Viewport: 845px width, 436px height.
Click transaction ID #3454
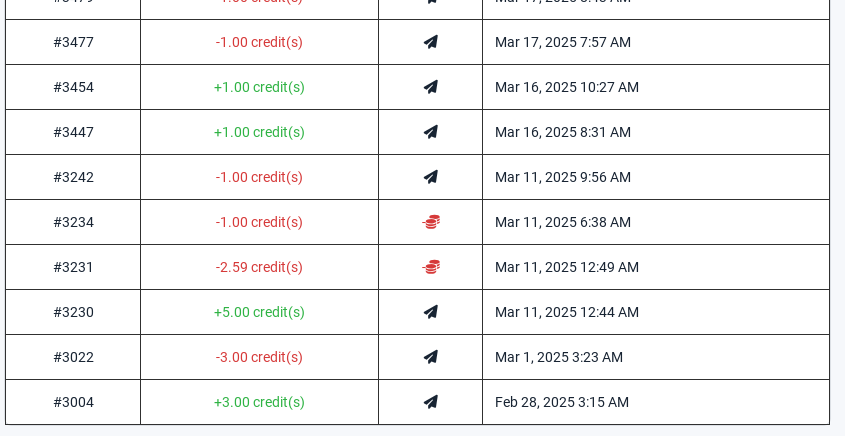point(74,87)
